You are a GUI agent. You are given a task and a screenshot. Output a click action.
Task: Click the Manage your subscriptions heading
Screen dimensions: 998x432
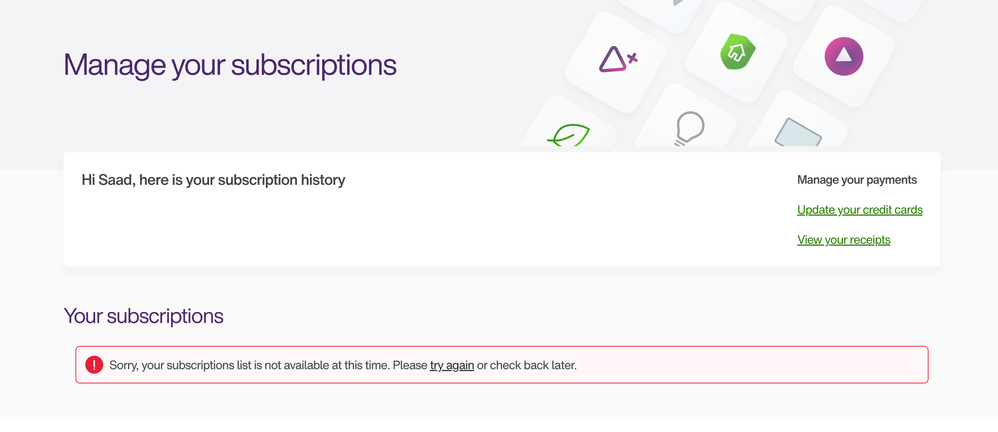point(230,65)
